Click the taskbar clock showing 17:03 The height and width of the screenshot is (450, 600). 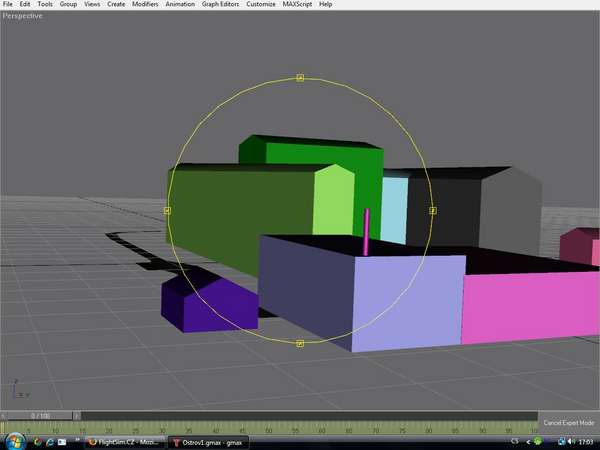coord(586,442)
